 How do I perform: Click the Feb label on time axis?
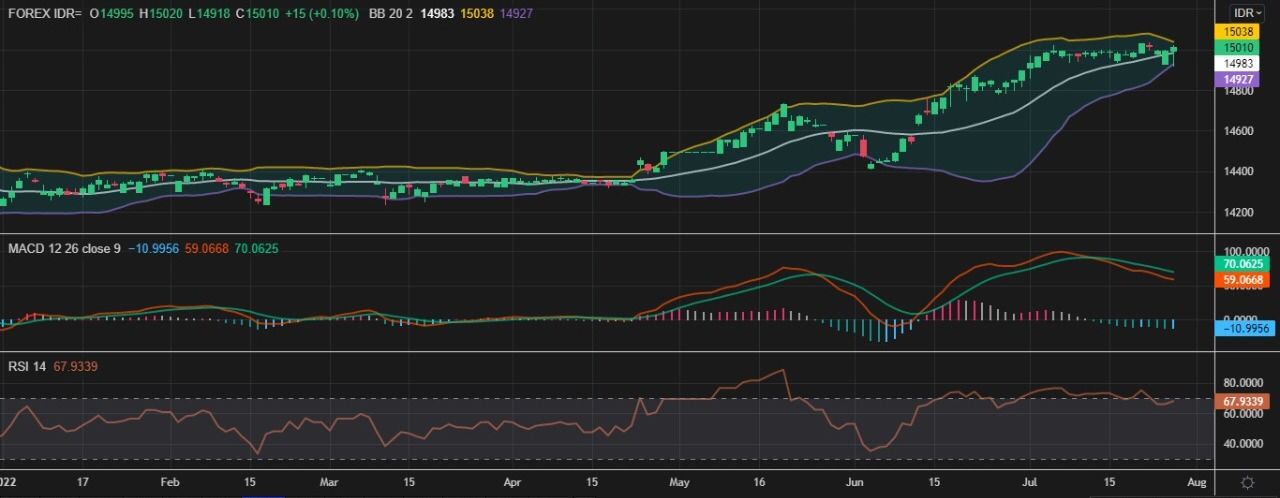170,481
